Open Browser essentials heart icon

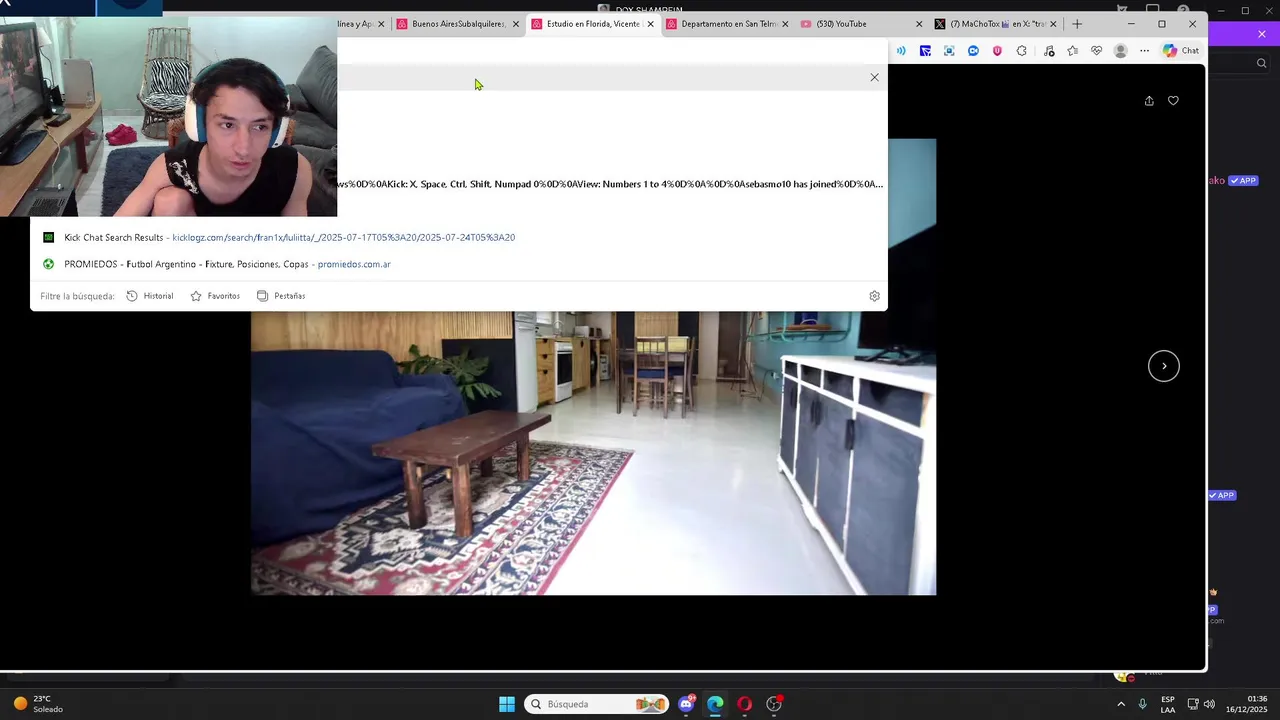coord(1097,51)
